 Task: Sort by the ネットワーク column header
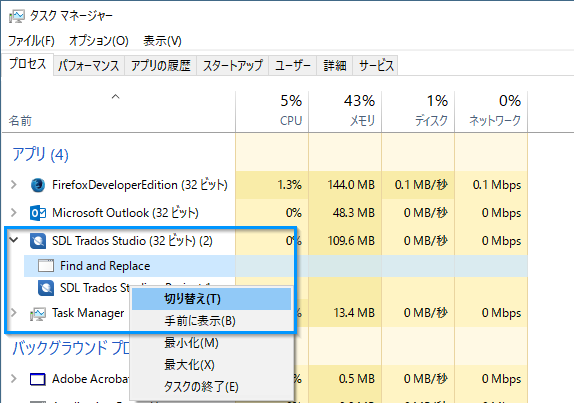point(491,112)
